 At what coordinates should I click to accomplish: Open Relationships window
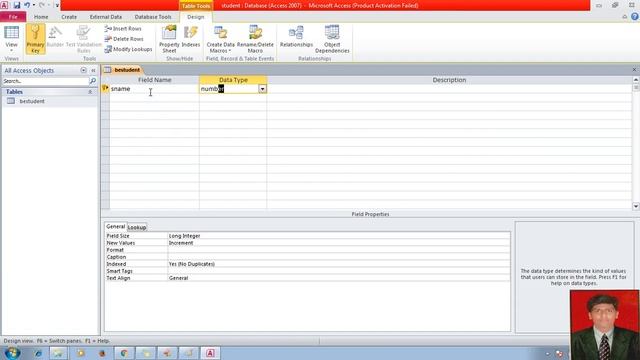296,37
